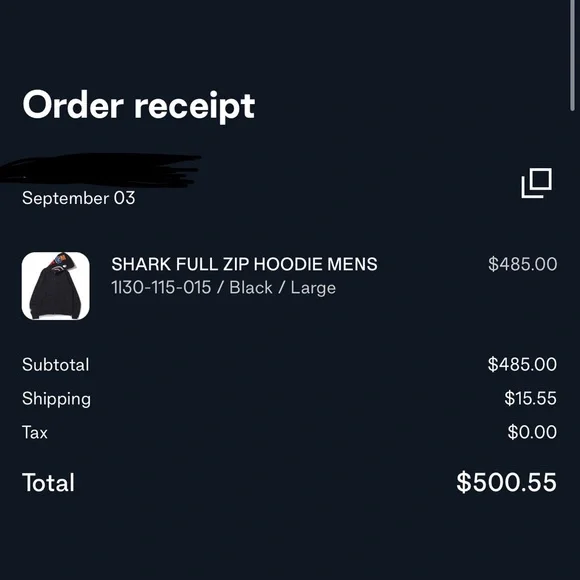The image size is (580, 580).
Task: Click the SKU 1I30-115-015 text
Action: pyautogui.click(x=161, y=287)
